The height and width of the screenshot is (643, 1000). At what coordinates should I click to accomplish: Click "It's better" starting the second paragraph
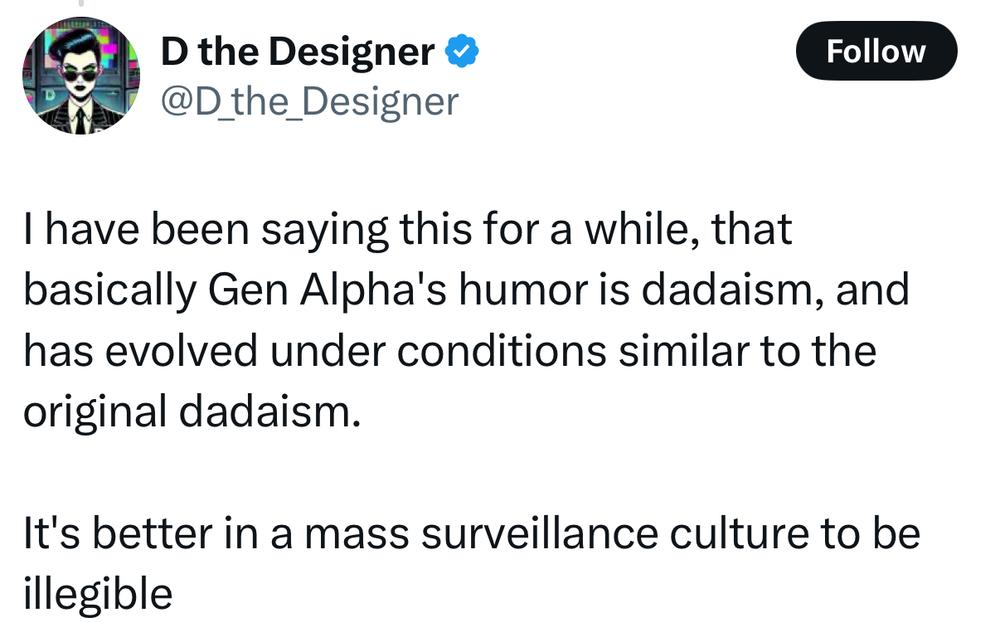118,533
